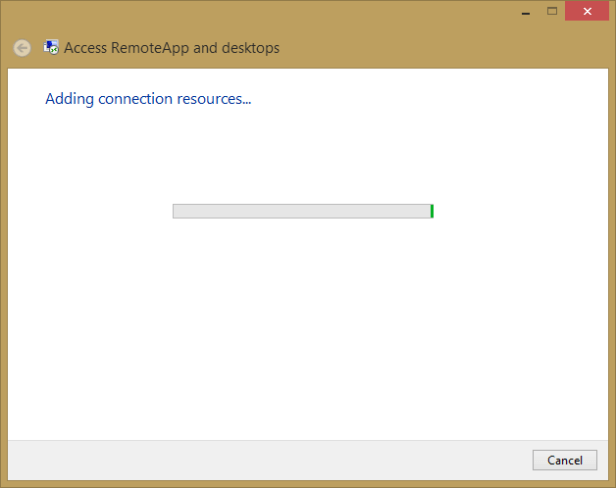This screenshot has height=488, width=616.
Task: Minimize the wizard window
Action: (524, 11)
